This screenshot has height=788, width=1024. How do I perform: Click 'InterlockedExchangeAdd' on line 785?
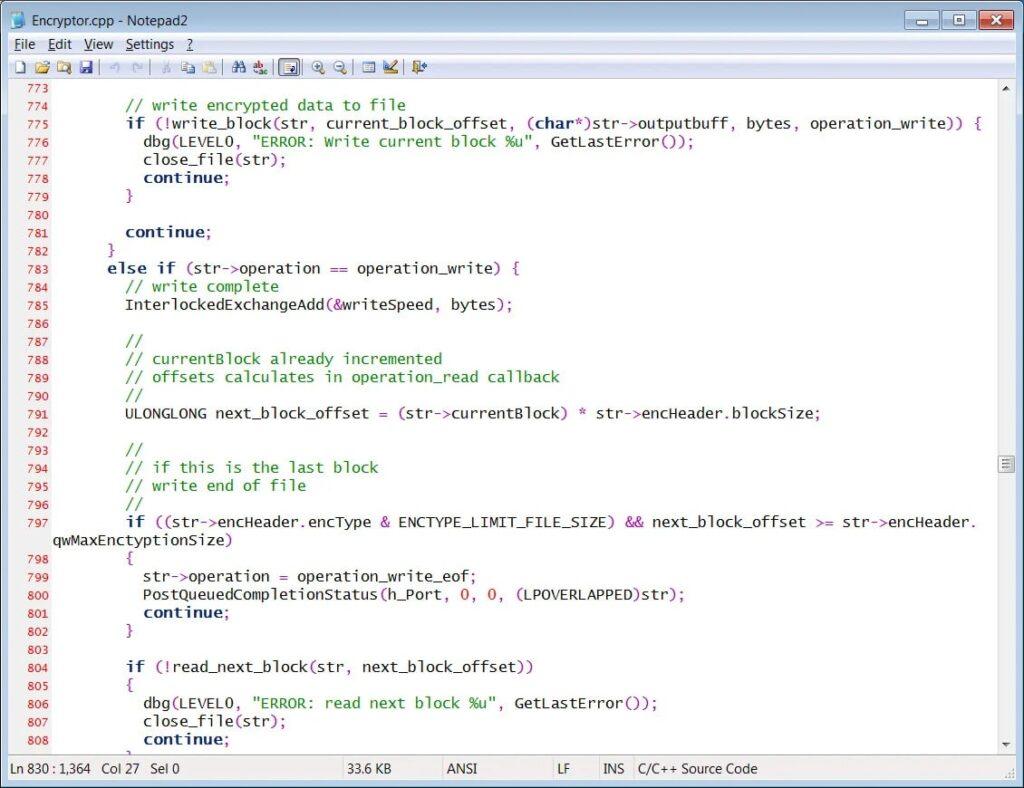tap(225, 305)
